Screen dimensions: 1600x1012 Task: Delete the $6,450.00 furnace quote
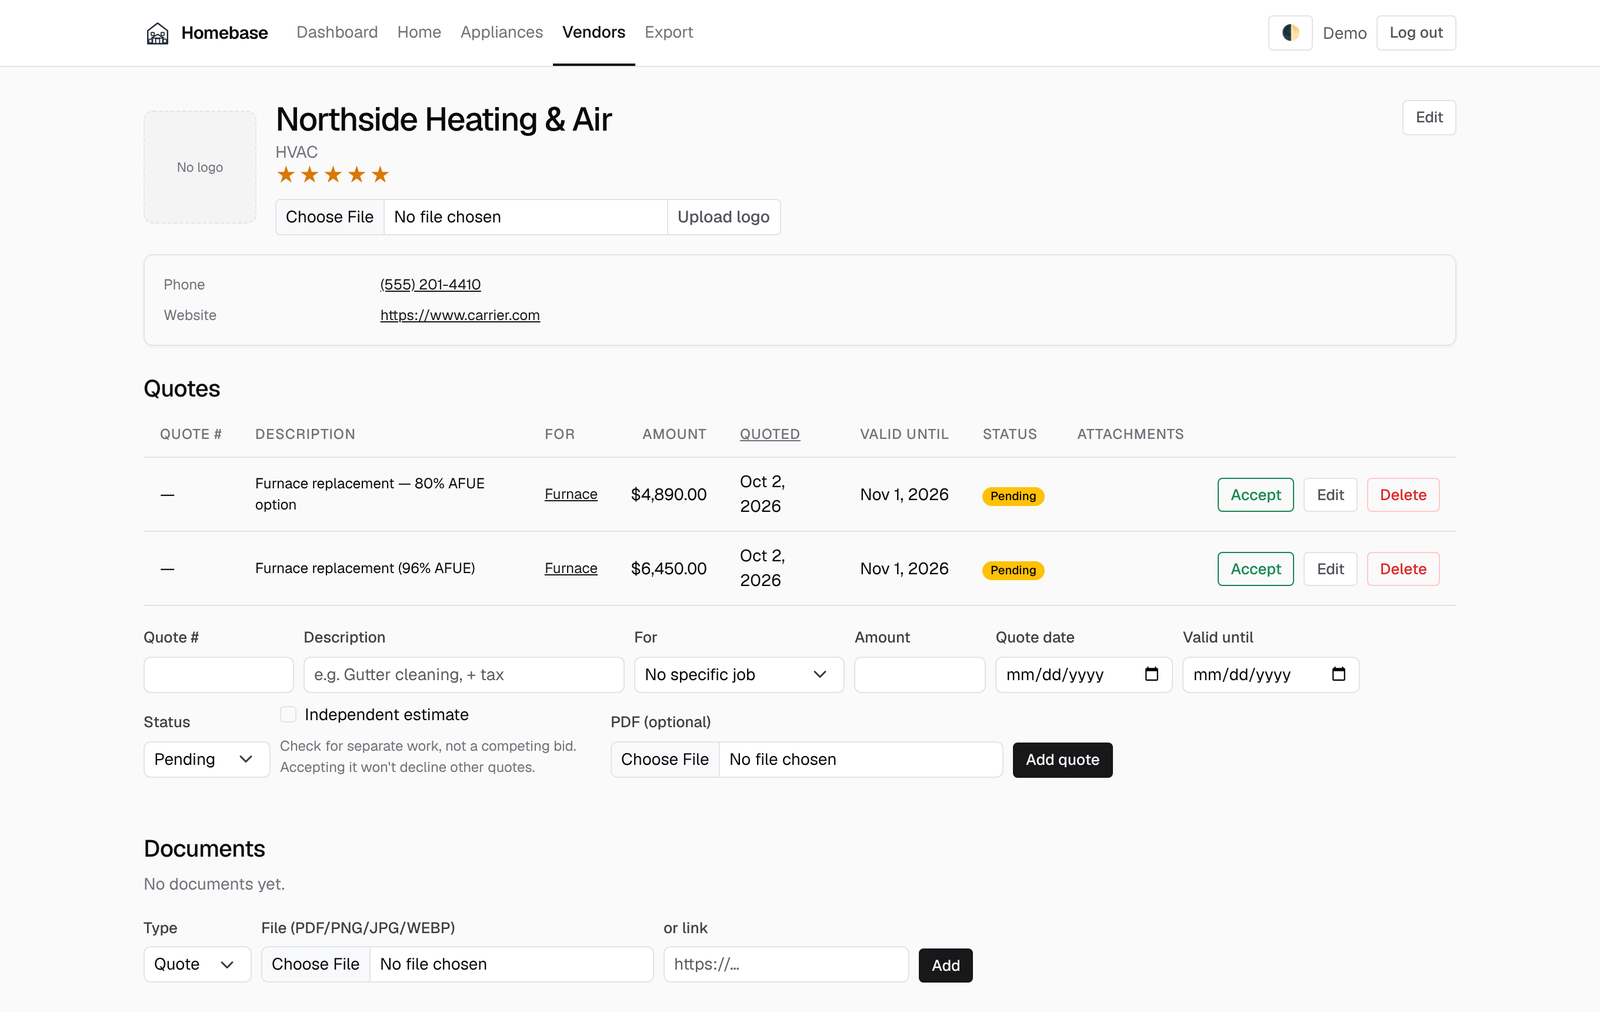pyautogui.click(x=1403, y=569)
